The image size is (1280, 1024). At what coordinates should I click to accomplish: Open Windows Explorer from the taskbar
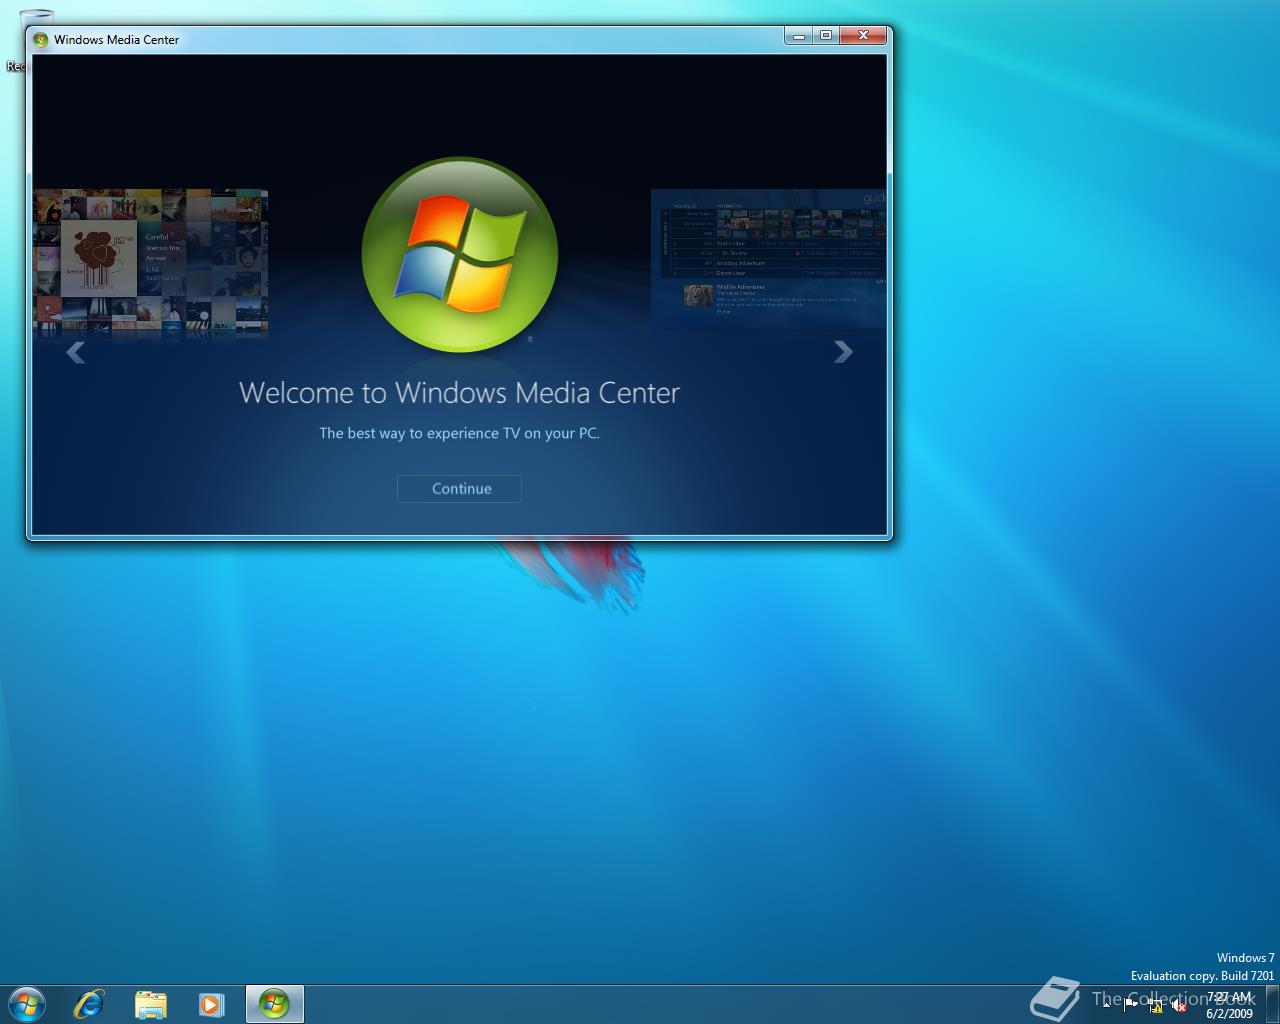click(x=150, y=1004)
